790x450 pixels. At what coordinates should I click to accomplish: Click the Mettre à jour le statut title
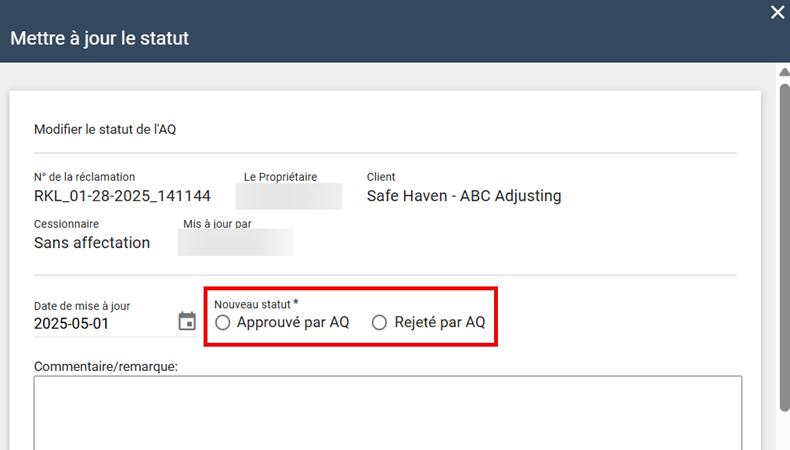[x=100, y=39]
